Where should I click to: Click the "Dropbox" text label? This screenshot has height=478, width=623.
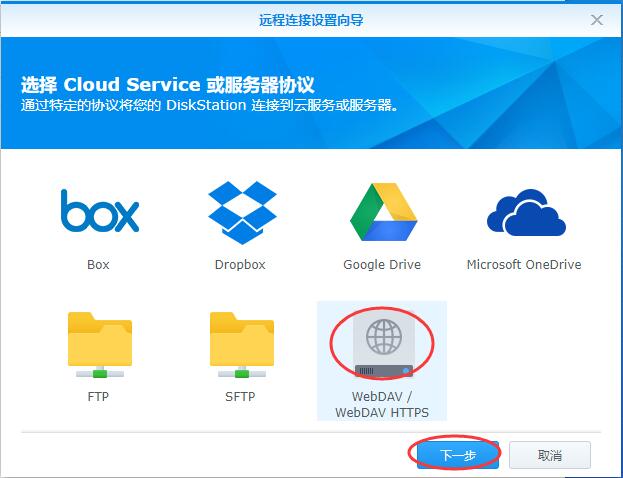(241, 265)
